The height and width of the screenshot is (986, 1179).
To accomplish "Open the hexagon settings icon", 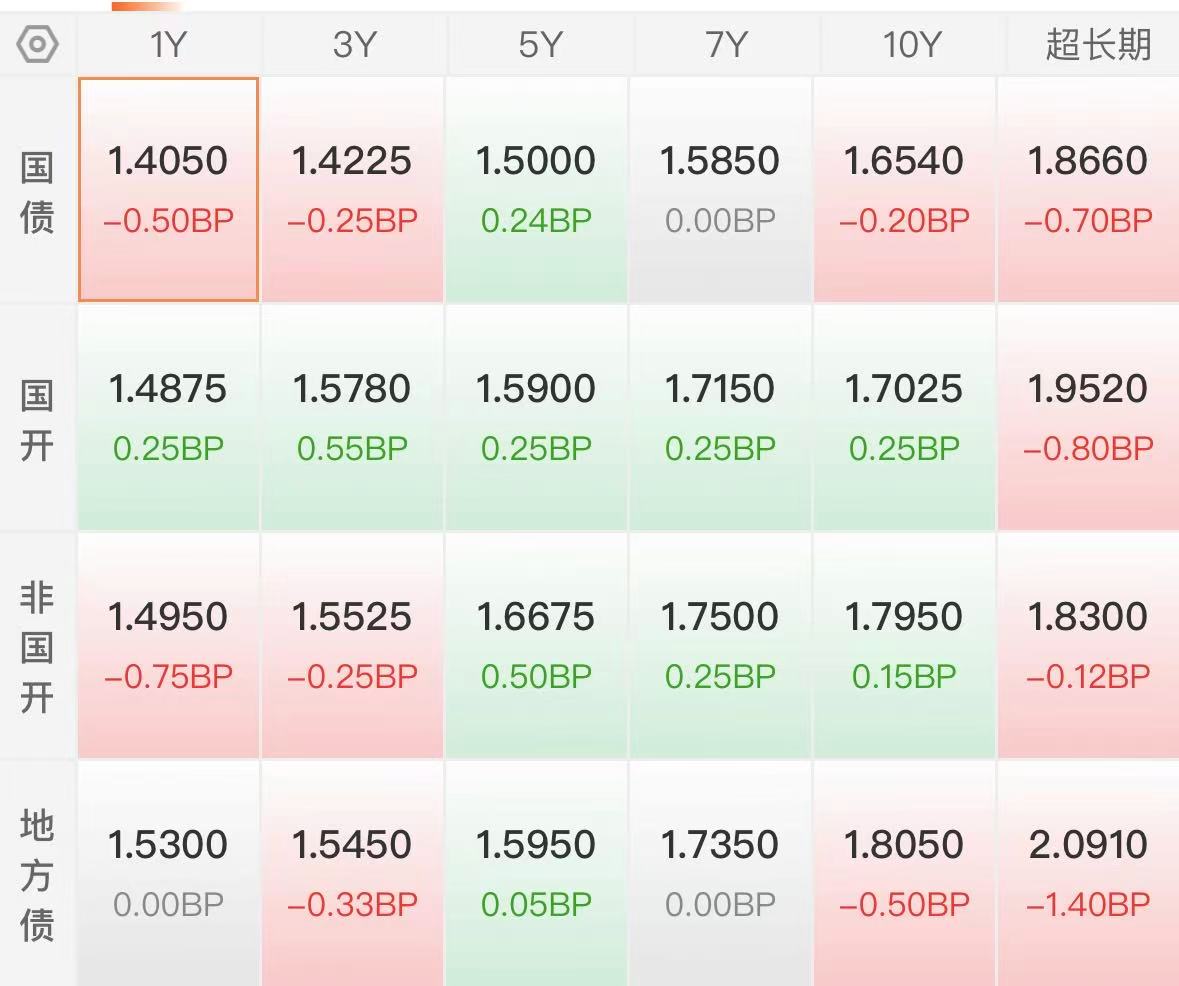I will 37,44.
